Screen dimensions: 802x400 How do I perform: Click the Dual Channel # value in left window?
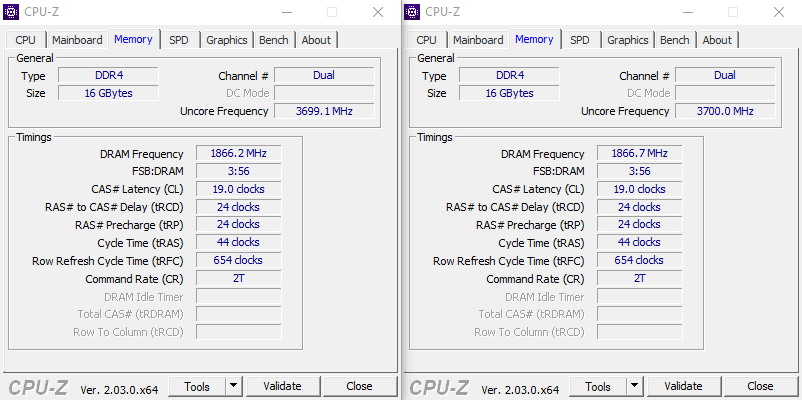pos(324,75)
